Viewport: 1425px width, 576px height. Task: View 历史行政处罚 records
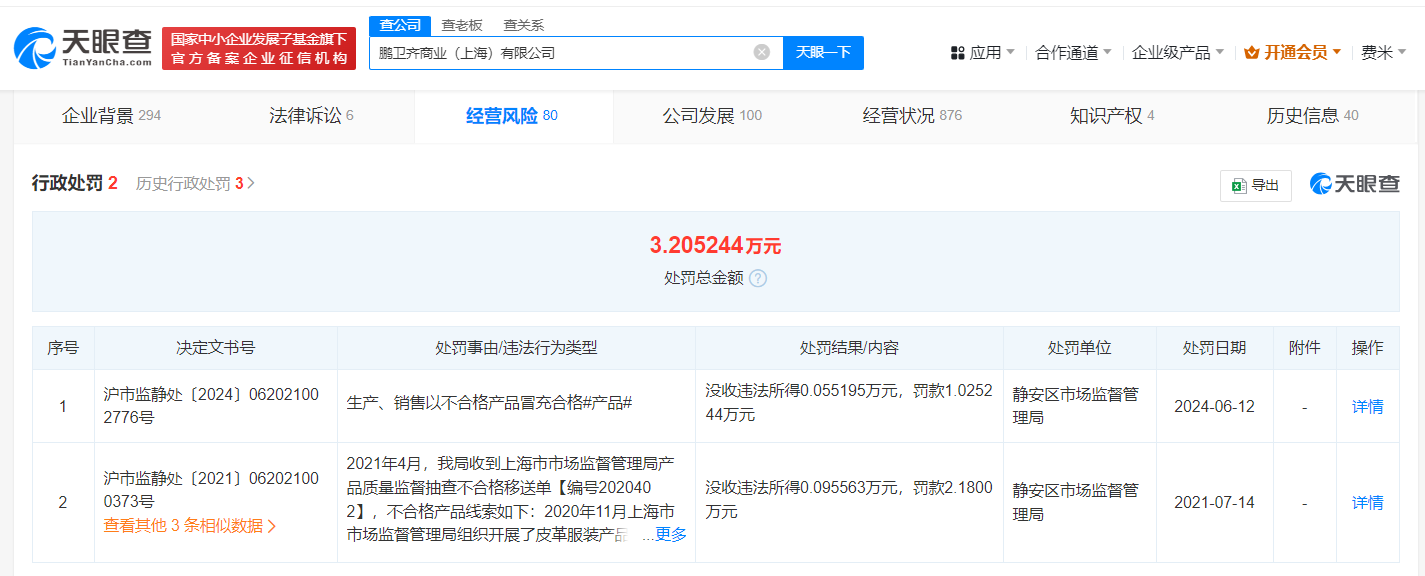(189, 184)
